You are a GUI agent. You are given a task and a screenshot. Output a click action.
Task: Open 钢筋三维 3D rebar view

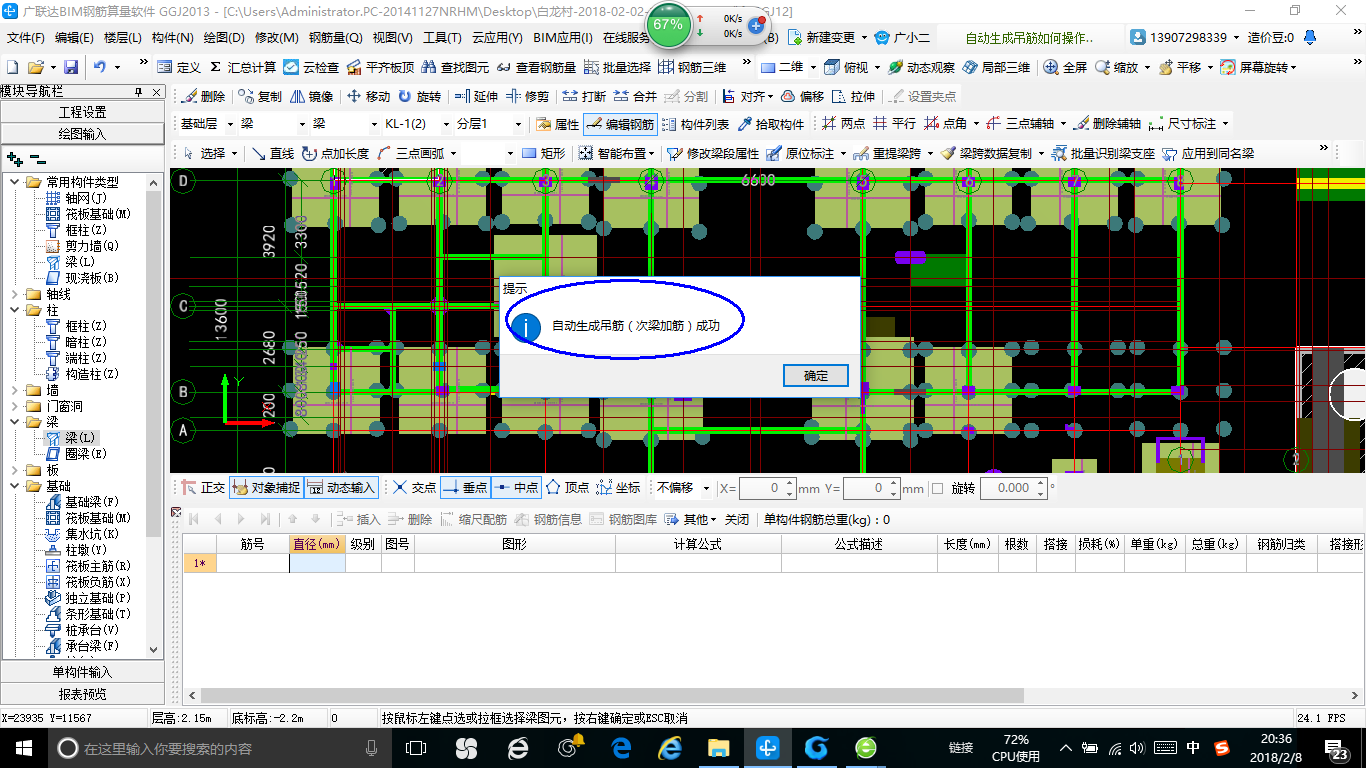tap(692, 67)
